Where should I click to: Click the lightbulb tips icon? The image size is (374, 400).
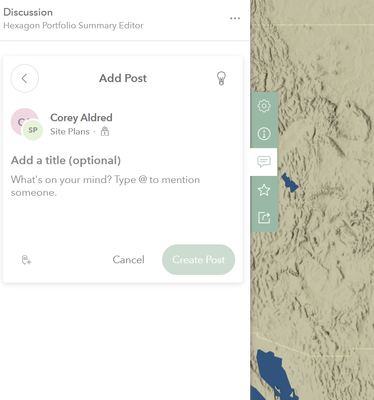tap(221, 78)
